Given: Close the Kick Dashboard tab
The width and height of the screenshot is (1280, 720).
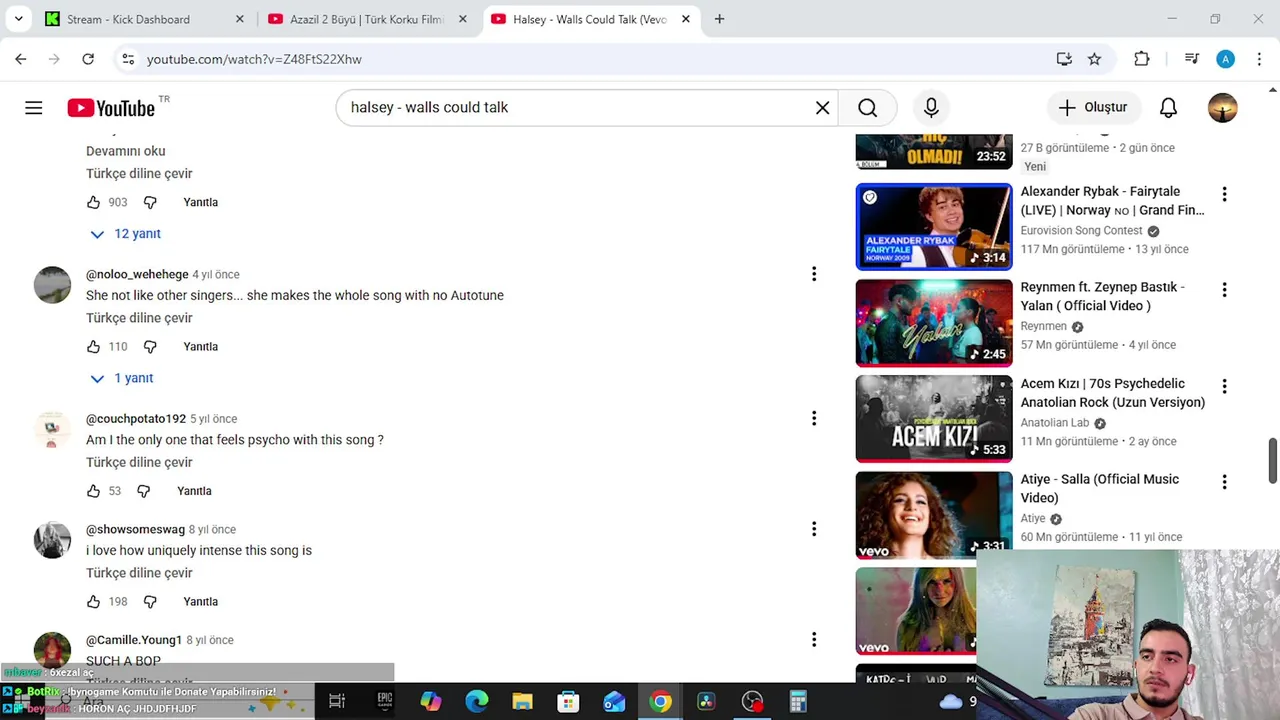Looking at the screenshot, I should (x=239, y=19).
